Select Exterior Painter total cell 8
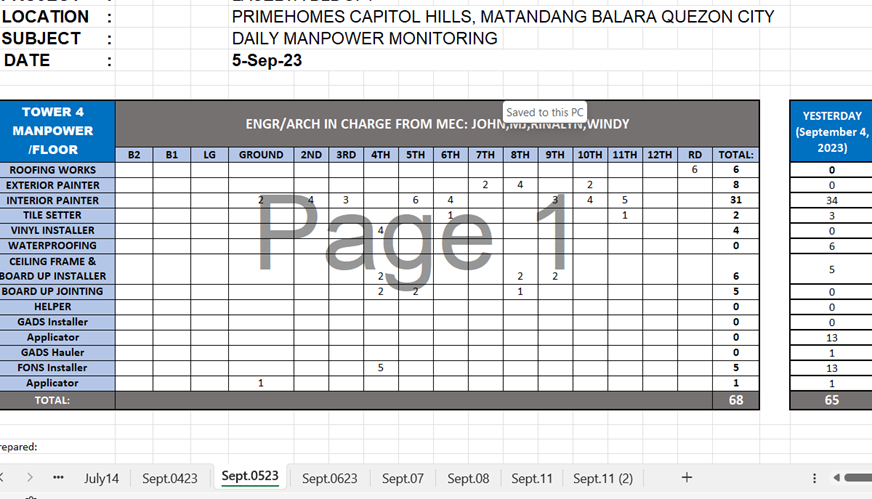872x499 pixels. (x=736, y=185)
